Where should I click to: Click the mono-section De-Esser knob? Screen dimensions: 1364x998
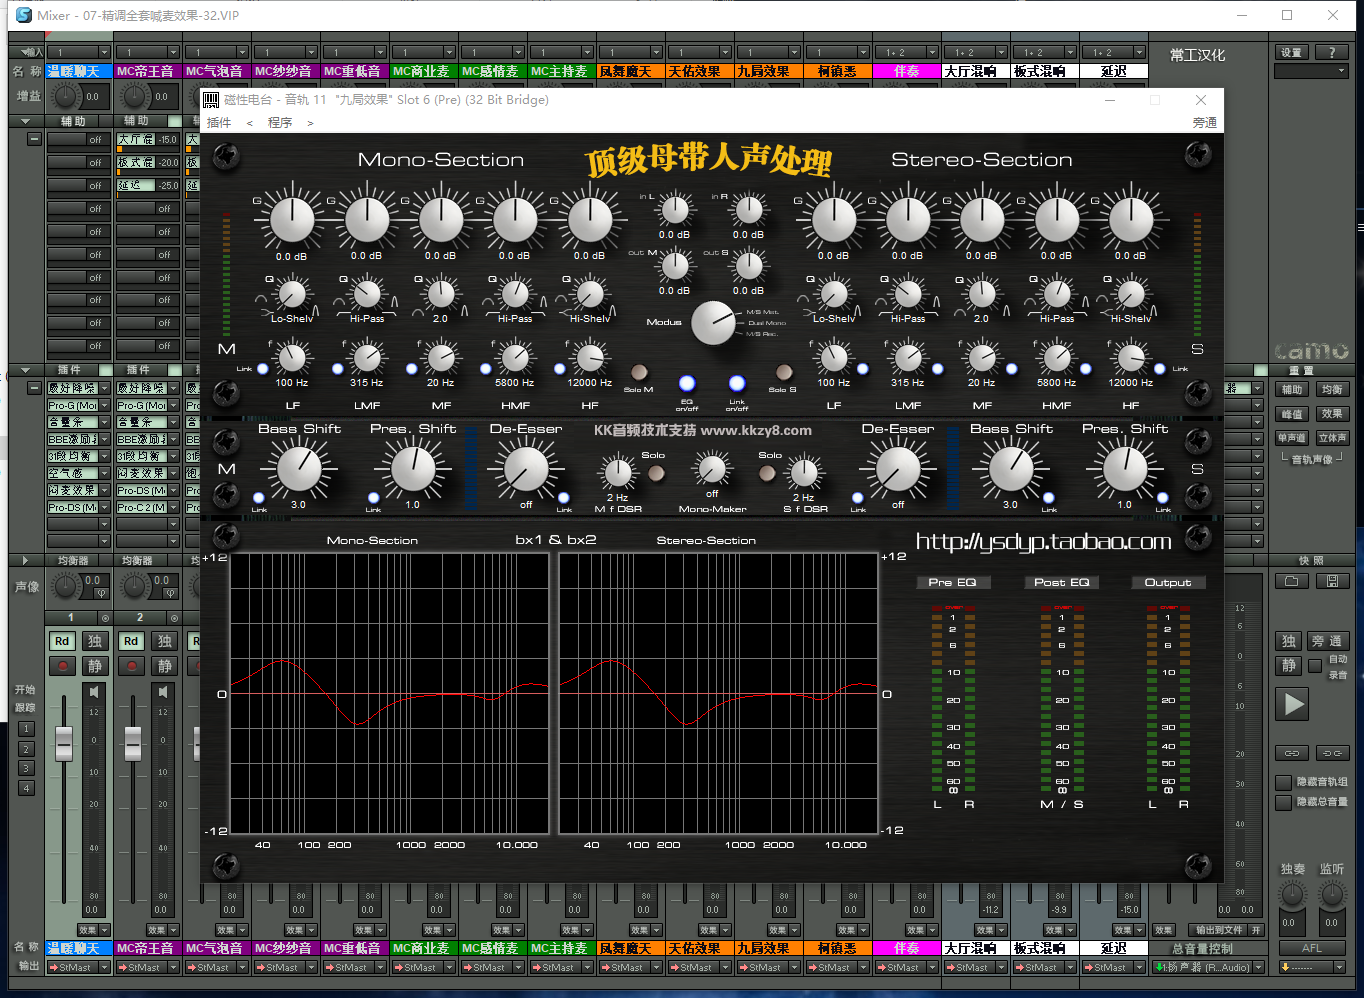(526, 469)
